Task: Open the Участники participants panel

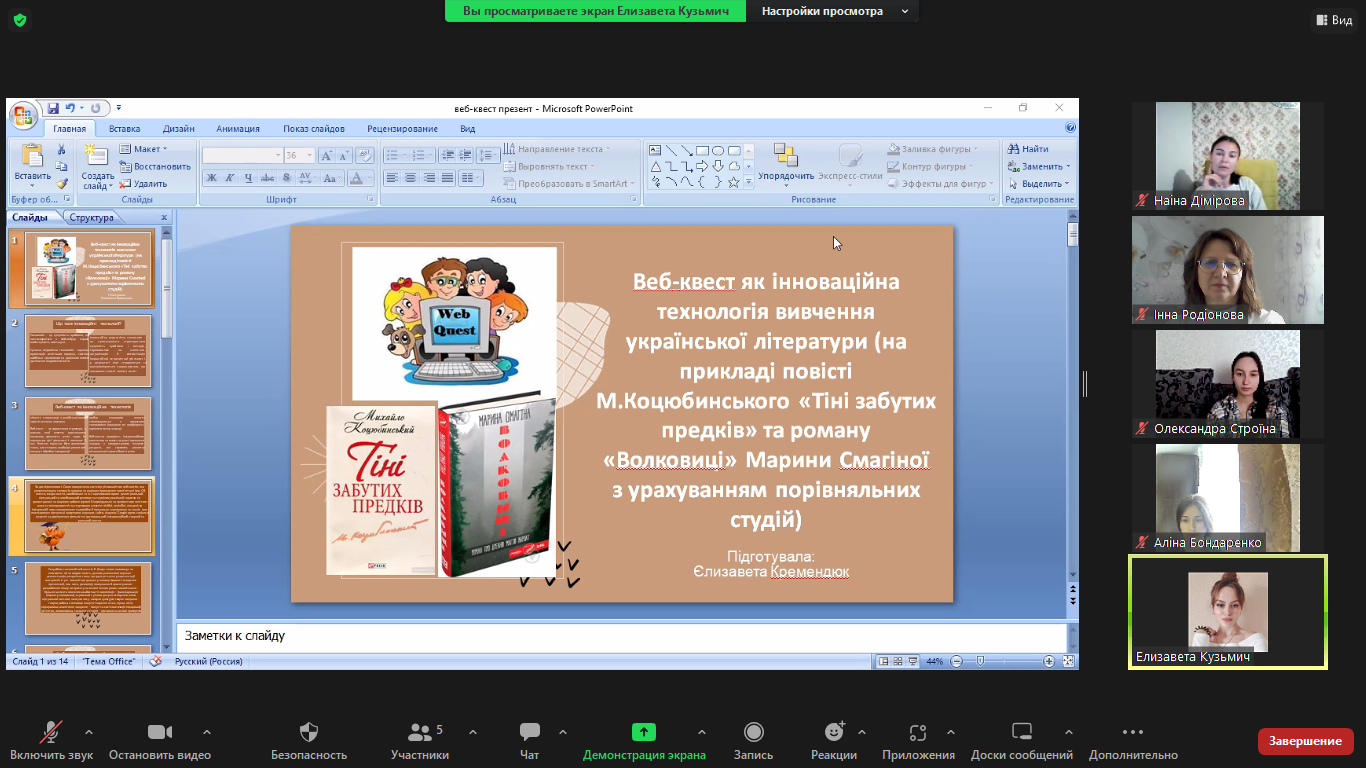Action: [x=419, y=733]
